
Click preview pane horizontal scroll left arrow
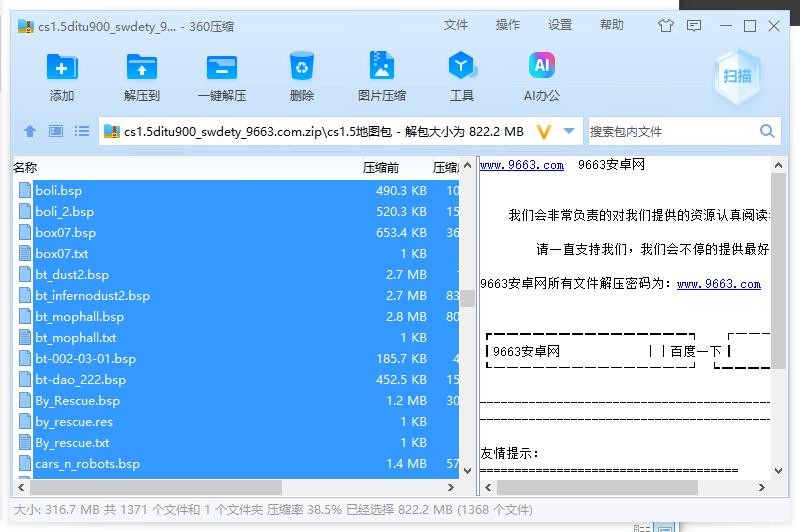(x=488, y=488)
